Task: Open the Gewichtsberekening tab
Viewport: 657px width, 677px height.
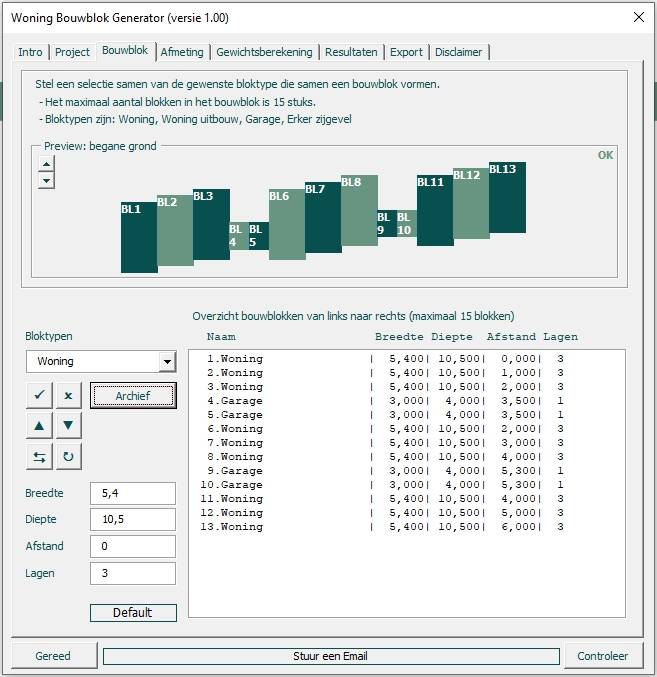Action: click(264, 52)
